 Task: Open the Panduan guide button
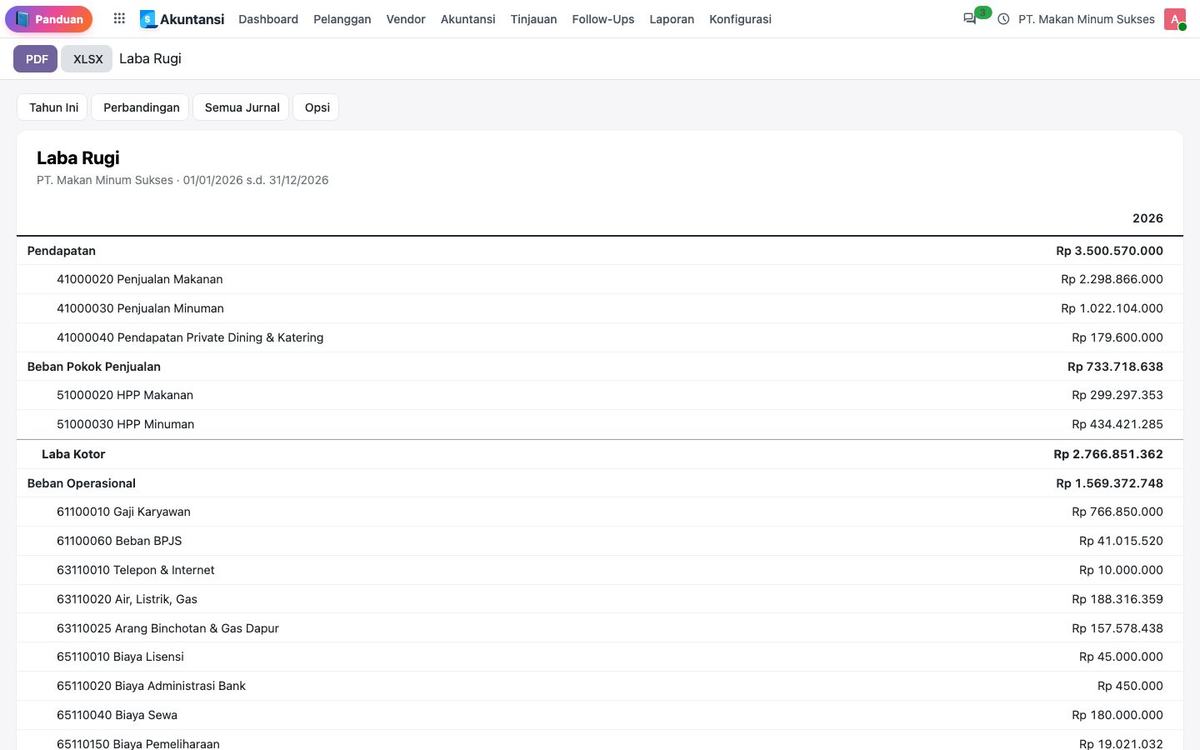click(x=49, y=19)
